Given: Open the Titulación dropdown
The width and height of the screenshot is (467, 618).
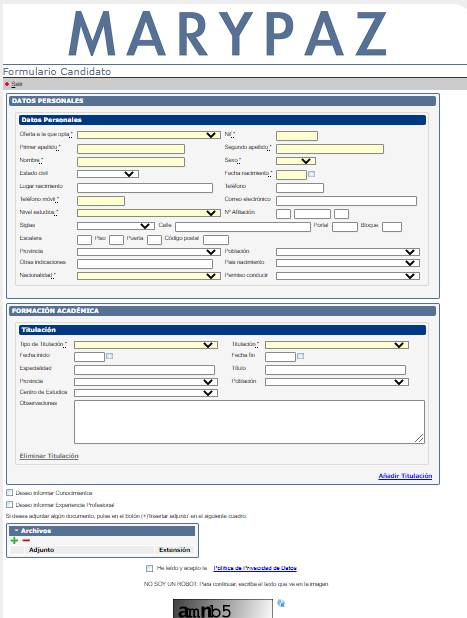Looking at the screenshot, I should pyautogui.click(x=337, y=345).
